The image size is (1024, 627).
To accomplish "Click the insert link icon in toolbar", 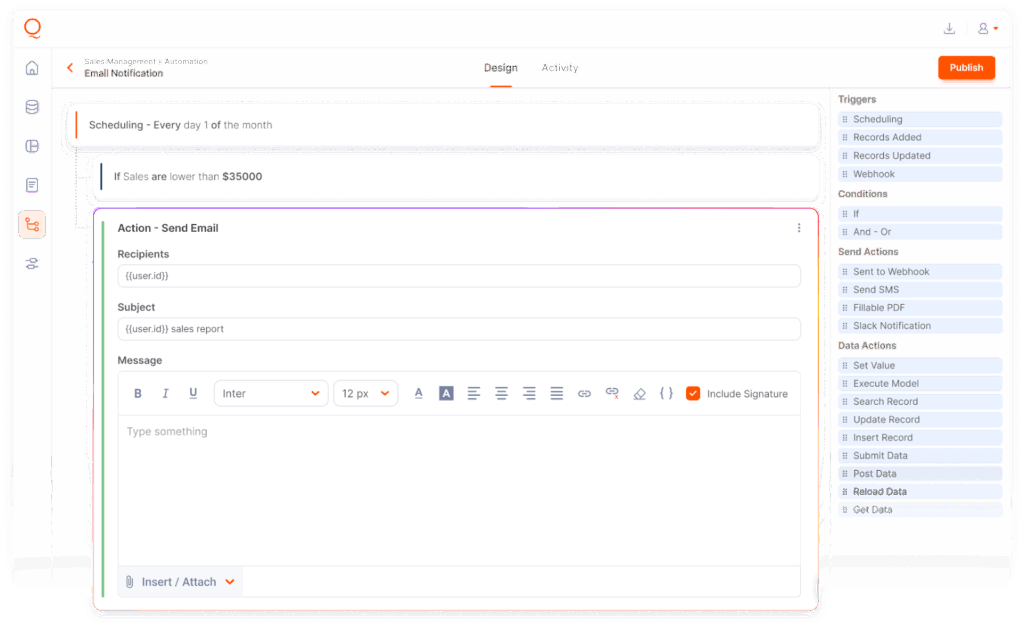I will point(584,394).
